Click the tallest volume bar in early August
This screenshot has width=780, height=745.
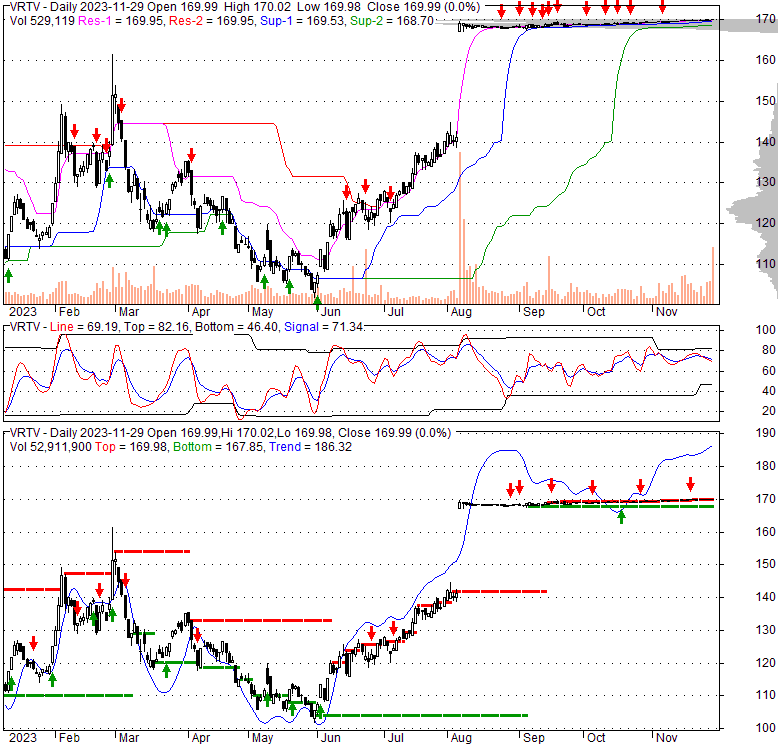coord(460,228)
